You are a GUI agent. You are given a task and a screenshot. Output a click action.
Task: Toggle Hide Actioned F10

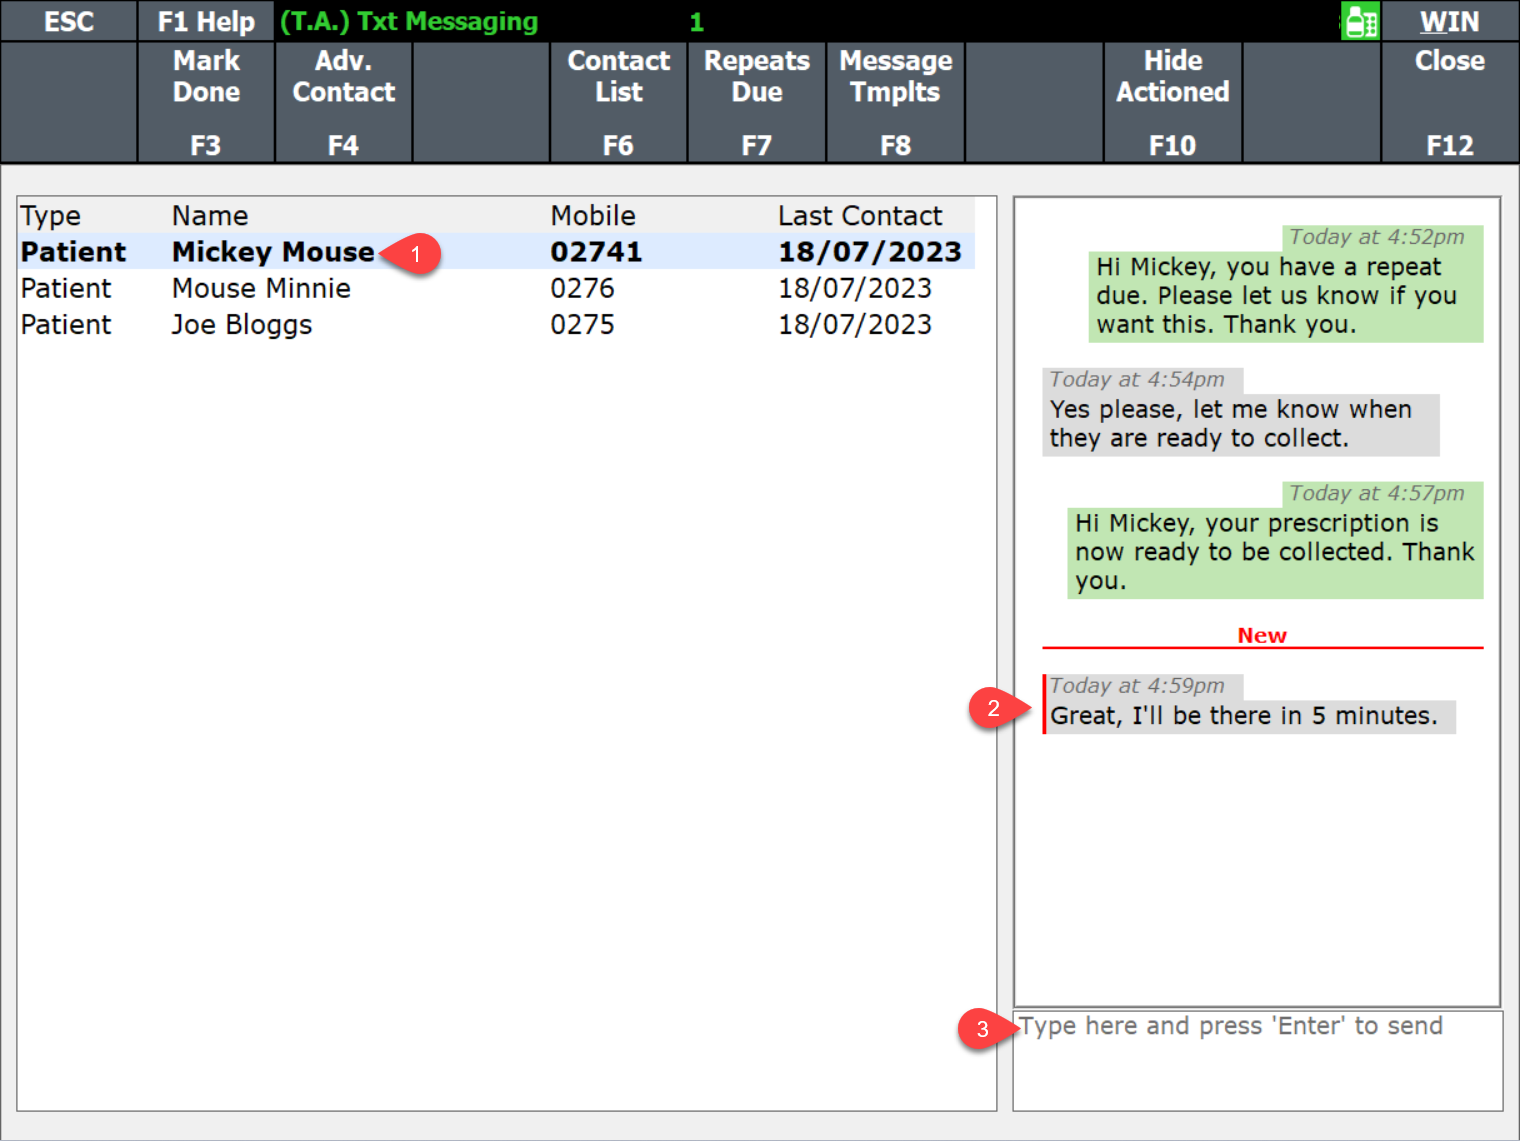[x=1172, y=102]
